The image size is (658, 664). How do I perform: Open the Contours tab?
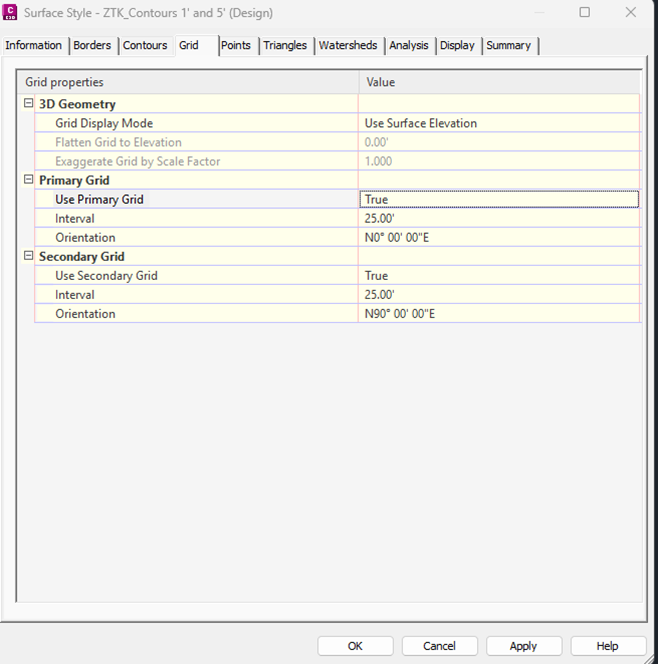[145, 45]
